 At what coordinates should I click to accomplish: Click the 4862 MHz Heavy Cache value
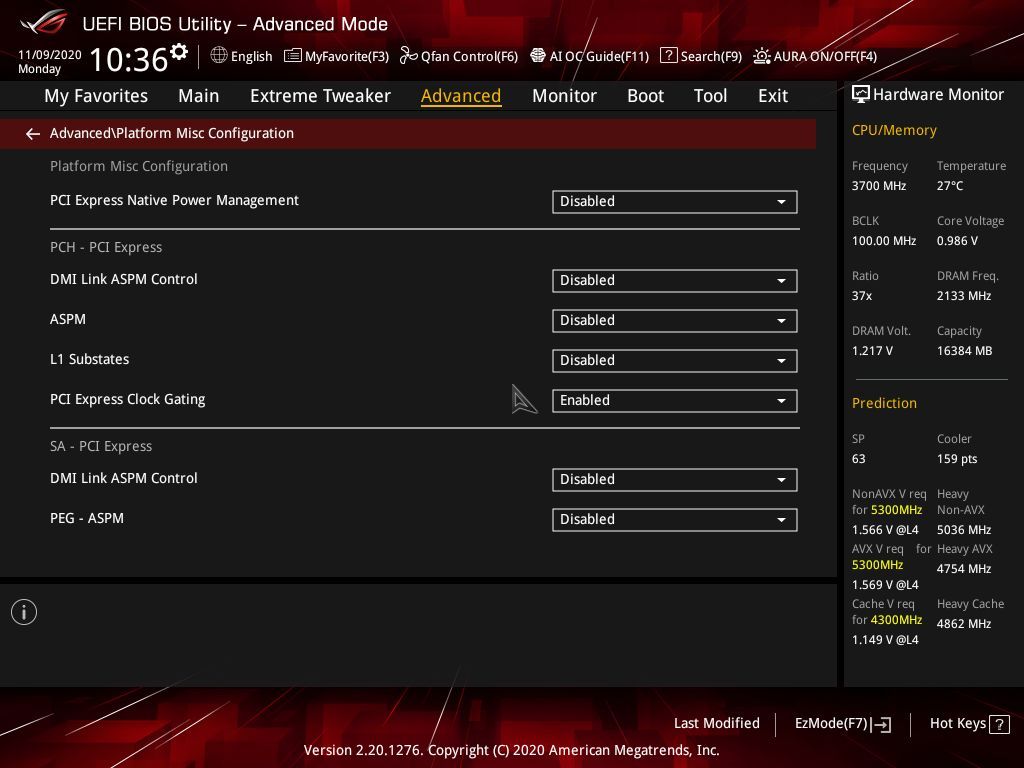pyautogui.click(x=964, y=624)
